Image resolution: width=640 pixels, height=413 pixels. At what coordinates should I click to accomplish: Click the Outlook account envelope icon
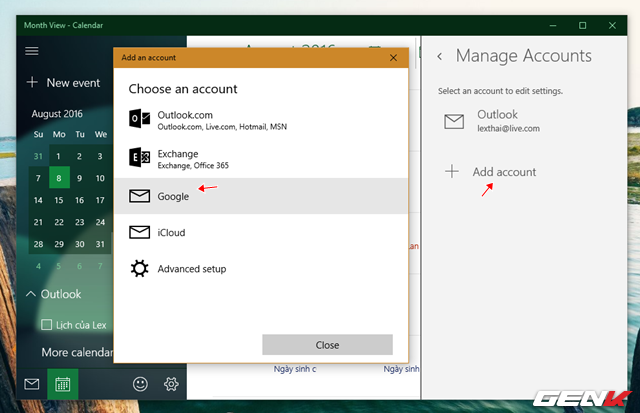click(x=454, y=121)
